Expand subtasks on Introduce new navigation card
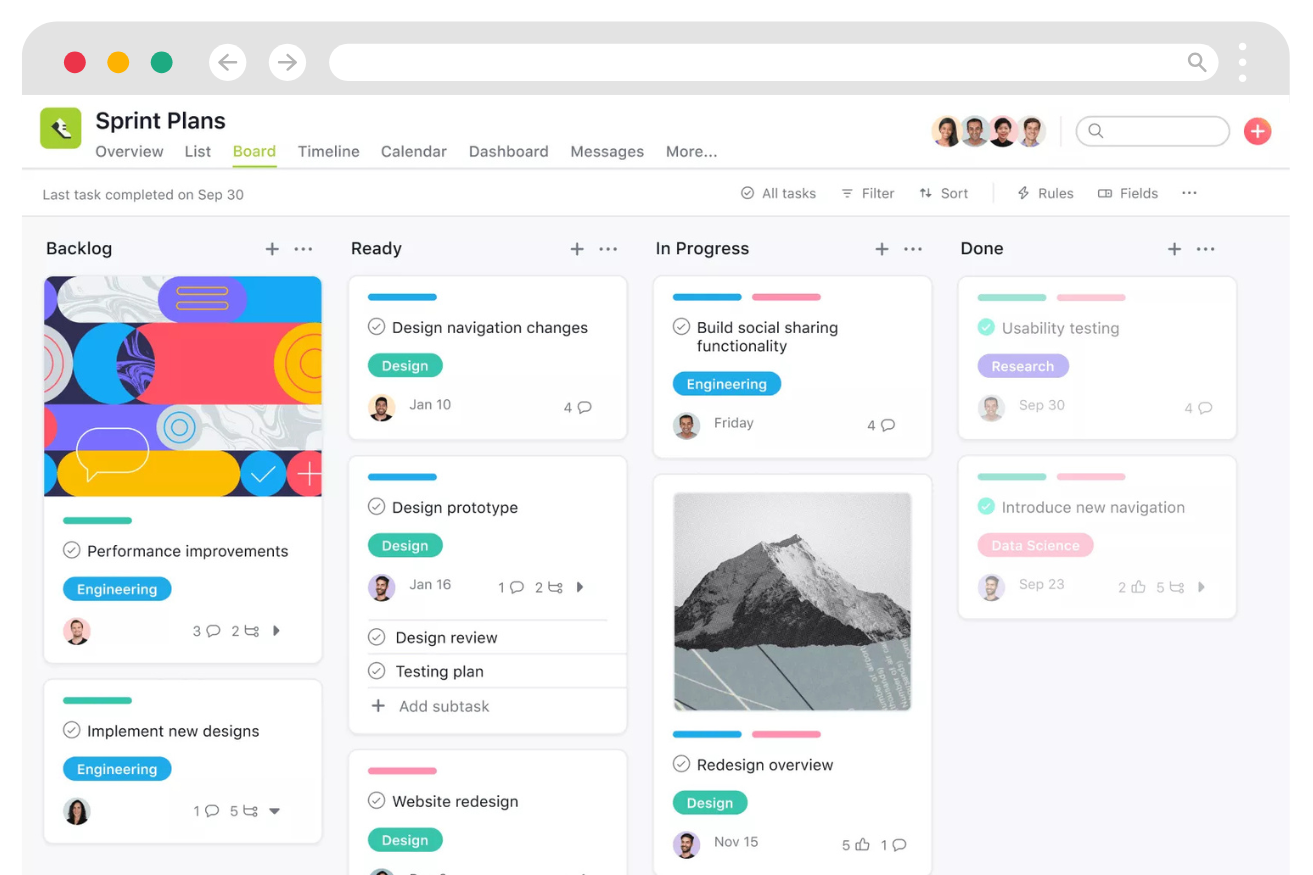 (x=1202, y=587)
